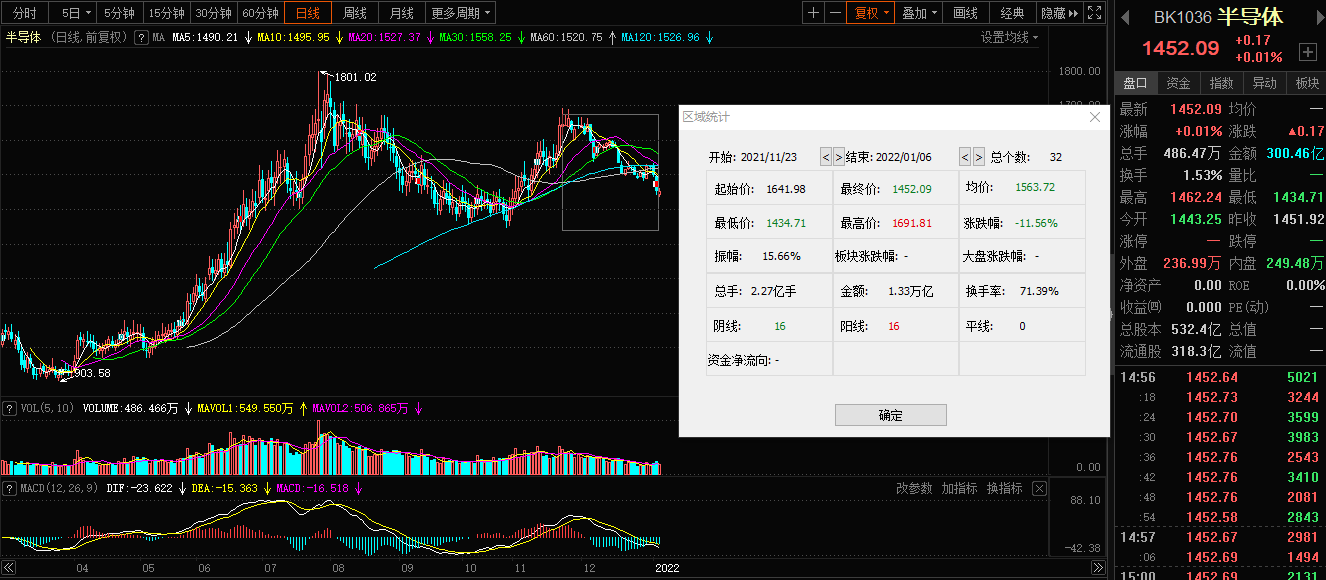
Task: Open the 设置均线 dropdown
Action: [1009, 38]
